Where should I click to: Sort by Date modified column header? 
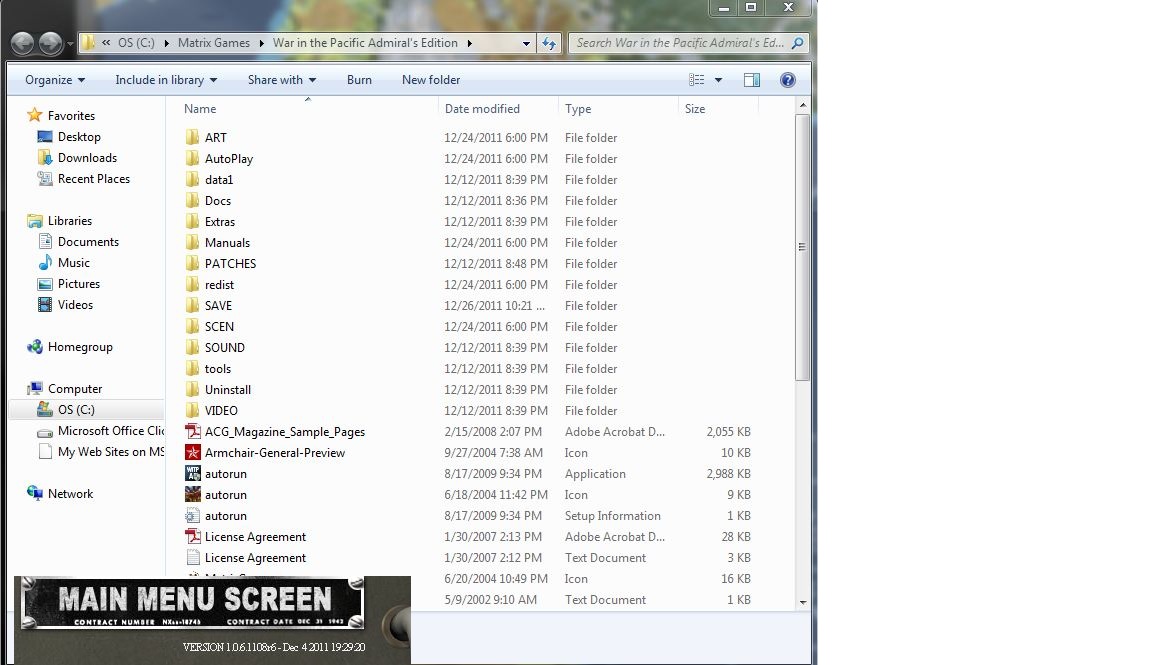tap(482, 109)
